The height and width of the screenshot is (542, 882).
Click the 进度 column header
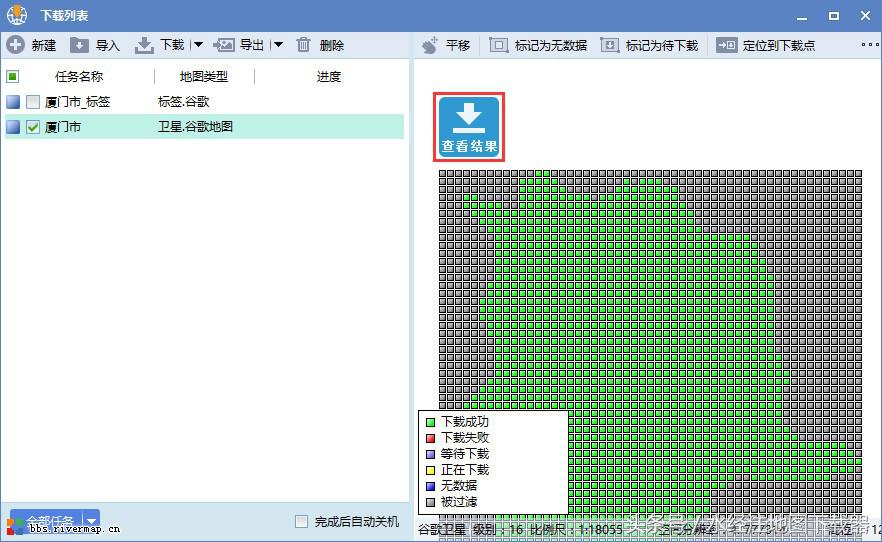coord(328,76)
